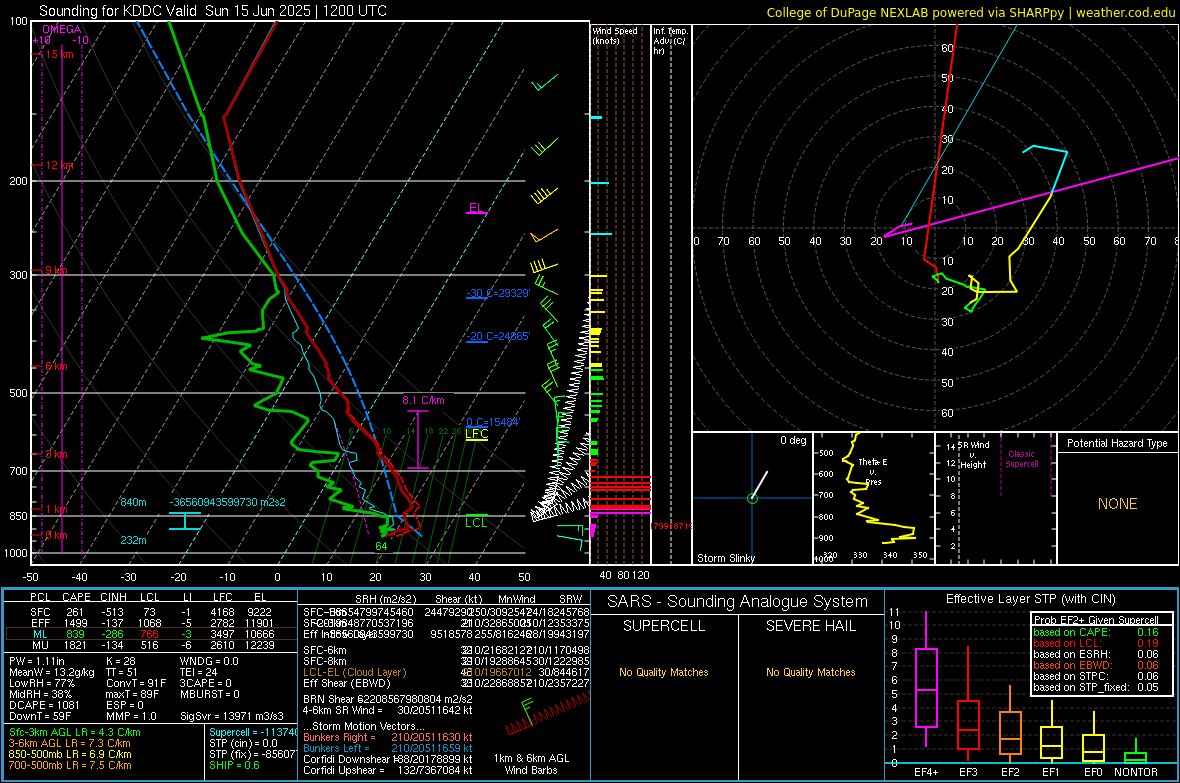Click the 'Inf. Temp. Adv.' panel header
This screenshot has height=783, width=1180.
pos(670,41)
